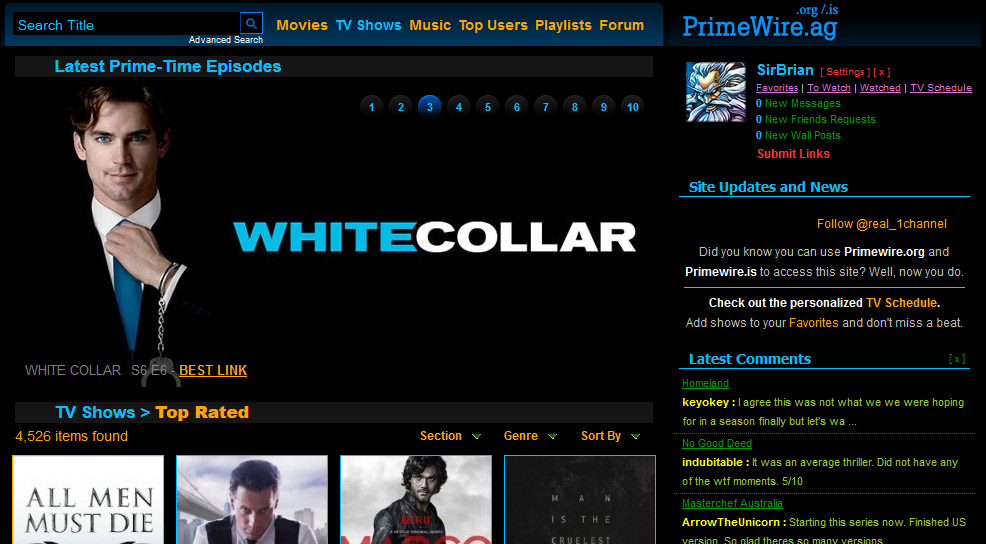View Top Users page
Viewport: 986px width, 544px height.
tap(493, 25)
